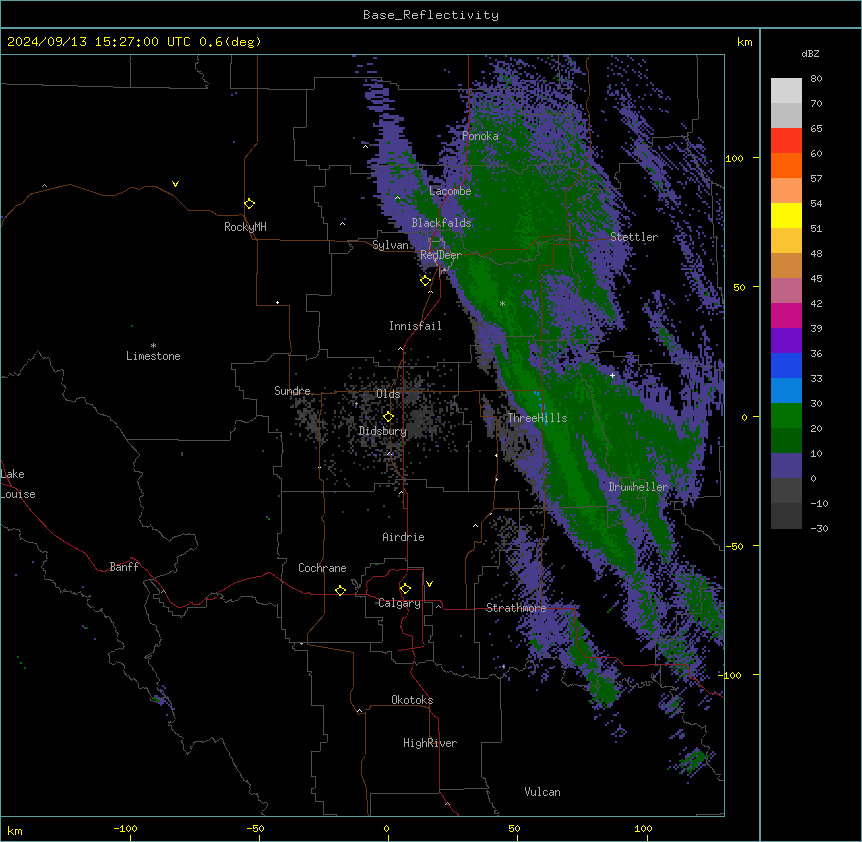Click the RedDeer city label

(x=441, y=255)
